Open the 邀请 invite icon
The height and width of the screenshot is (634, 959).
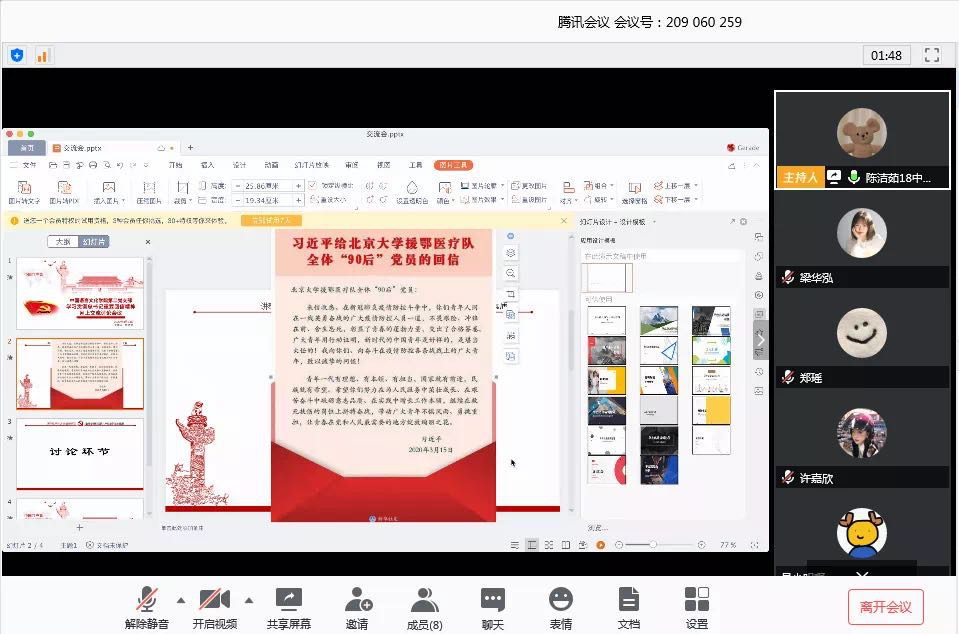click(x=357, y=607)
